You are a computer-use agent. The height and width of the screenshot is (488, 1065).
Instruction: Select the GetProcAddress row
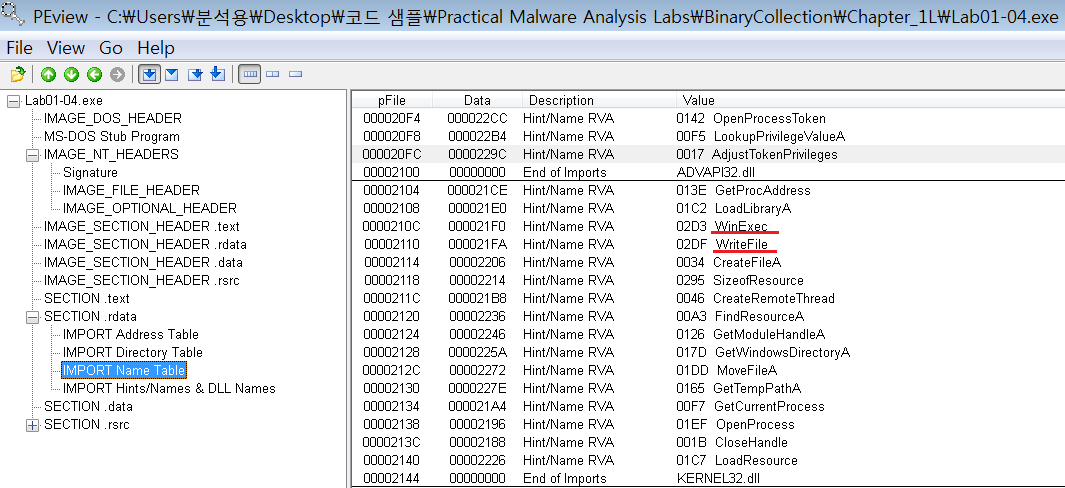pos(708,190)
